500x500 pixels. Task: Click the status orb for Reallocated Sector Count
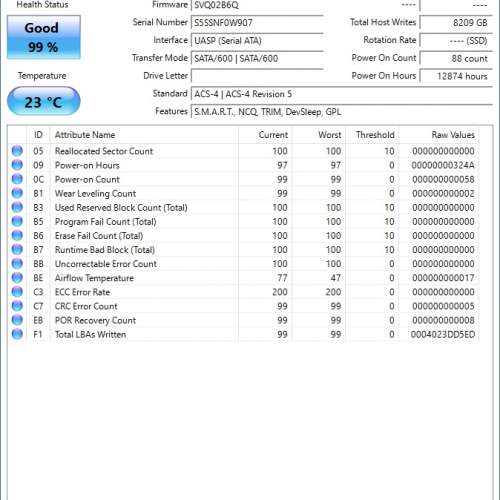tap(17, 151)
